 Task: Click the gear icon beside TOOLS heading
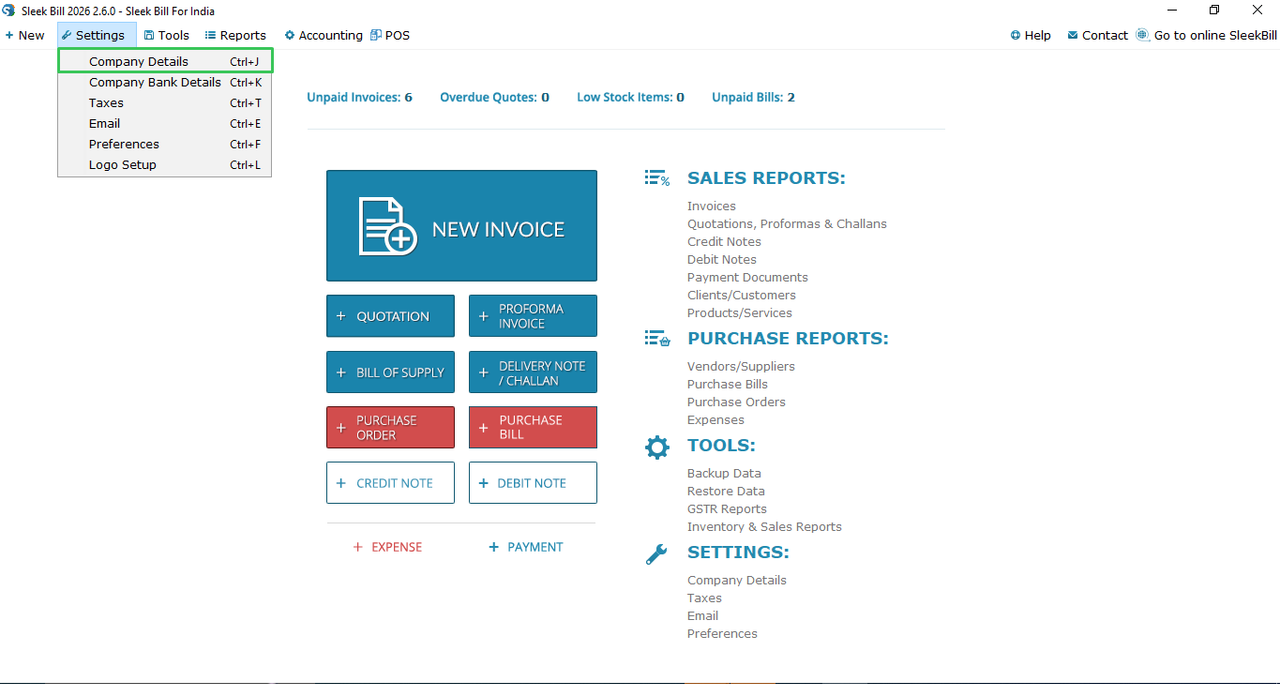click(x=657, y=446)
